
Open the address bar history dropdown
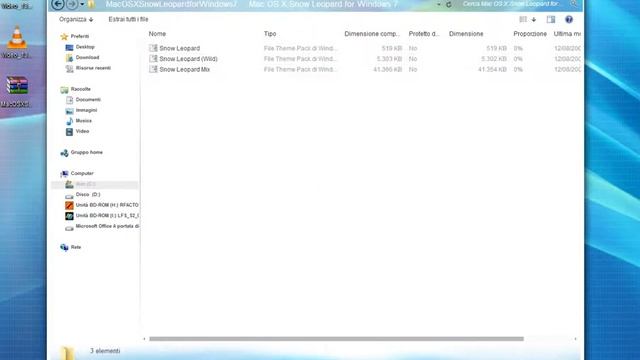439,4
